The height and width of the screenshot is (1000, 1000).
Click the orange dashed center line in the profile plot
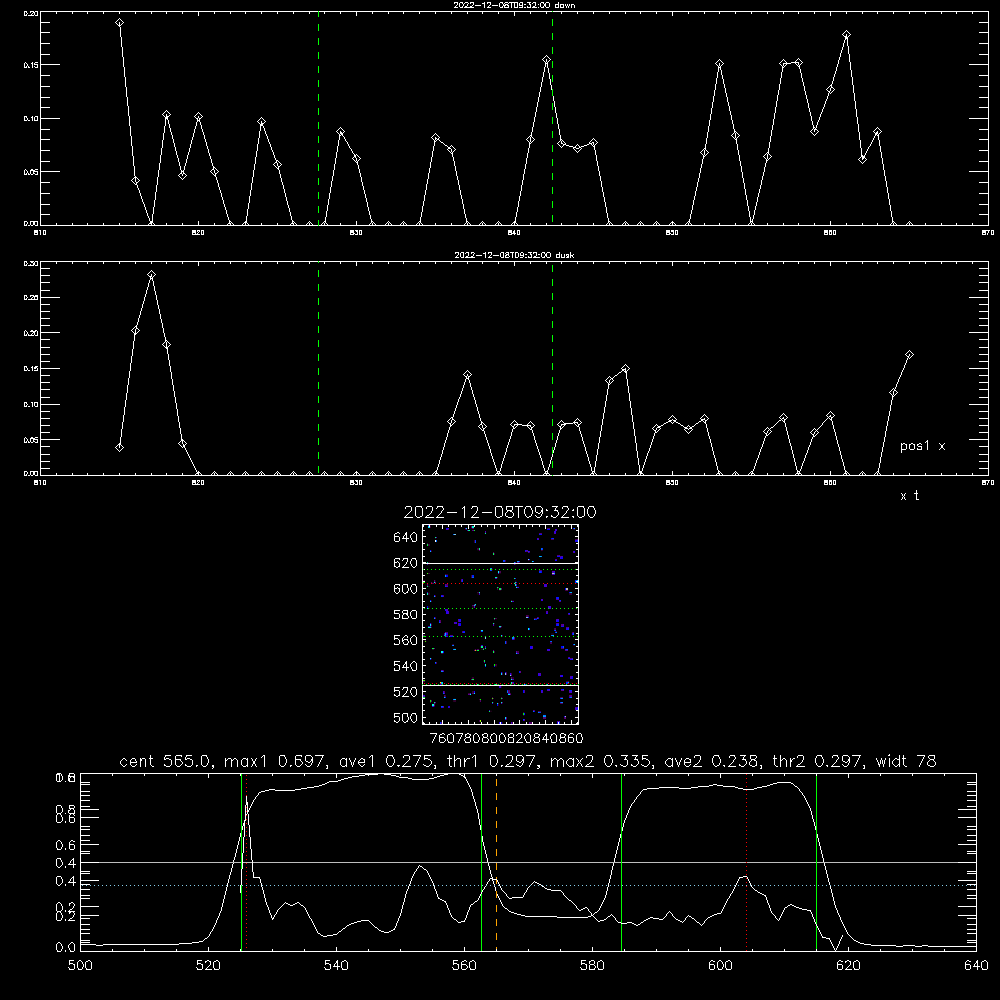pyautogui.click(x=496, y=862)
